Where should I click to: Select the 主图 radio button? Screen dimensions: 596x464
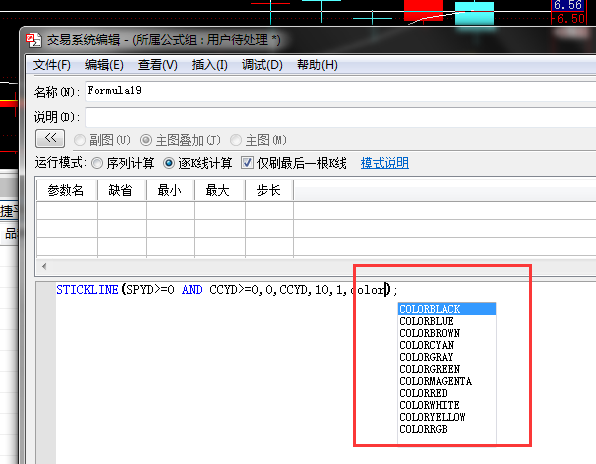(x=236, y=140)
